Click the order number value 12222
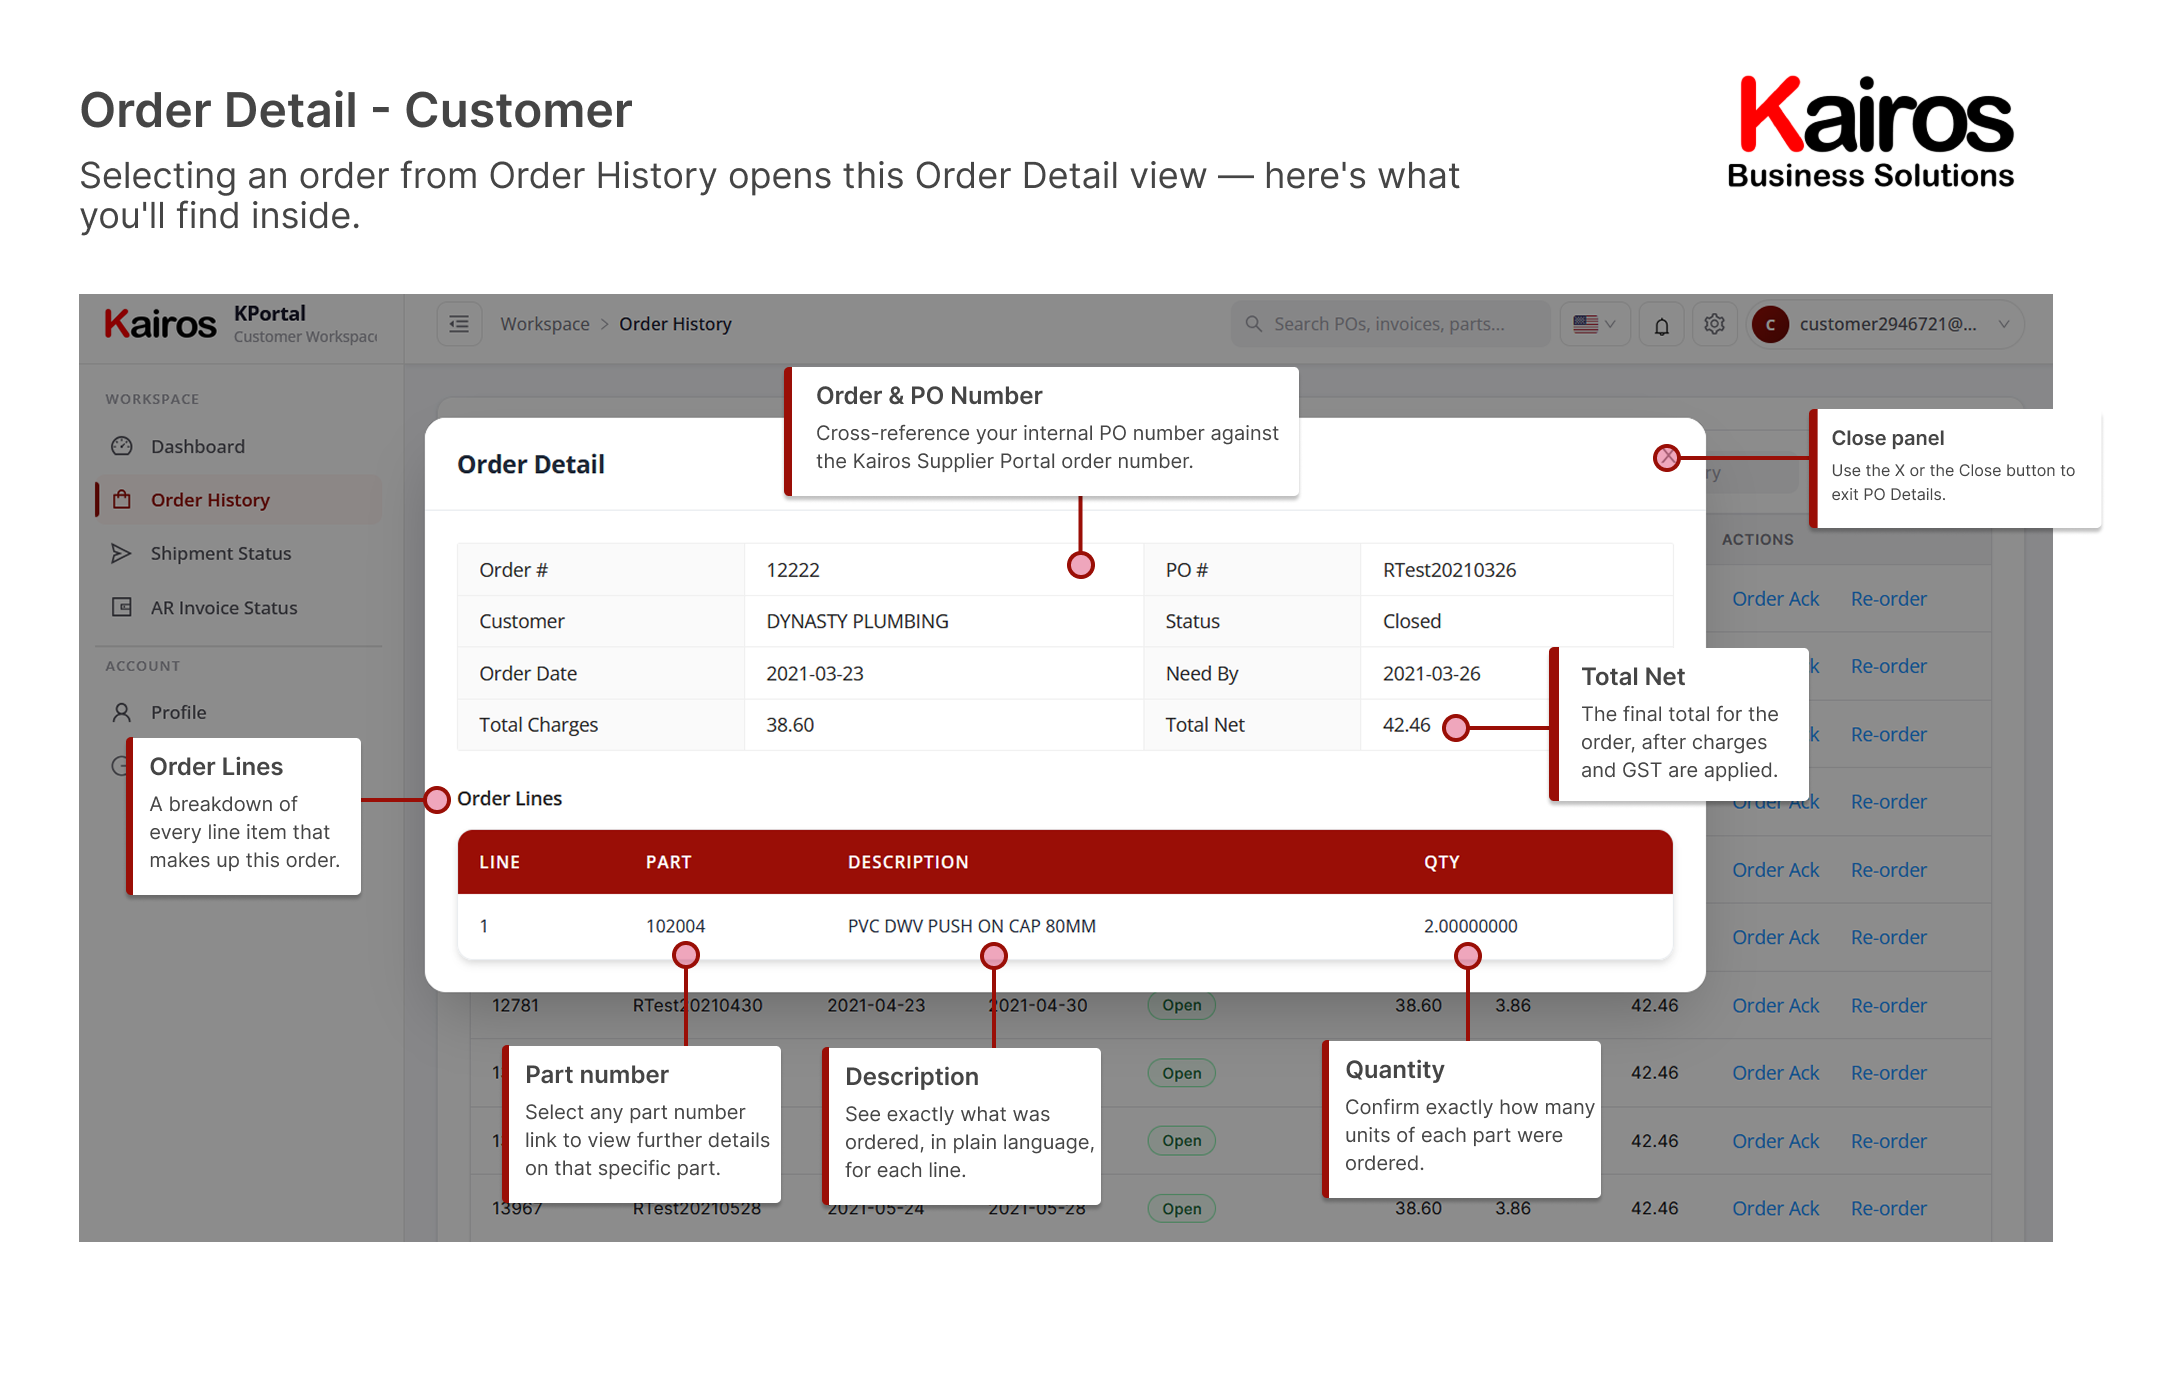2162x1386 pixels. [793, 570]
